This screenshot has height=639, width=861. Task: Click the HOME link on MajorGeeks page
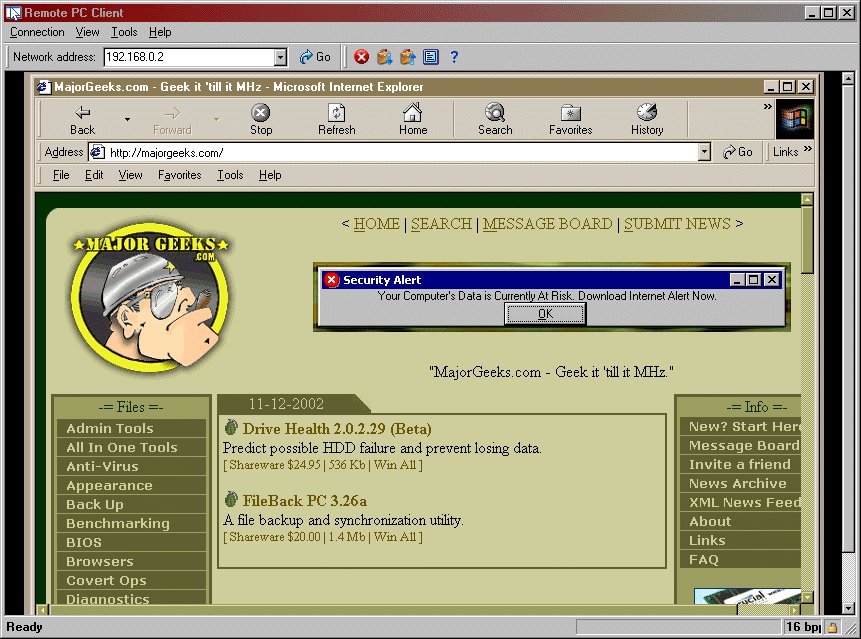[377, 224]
